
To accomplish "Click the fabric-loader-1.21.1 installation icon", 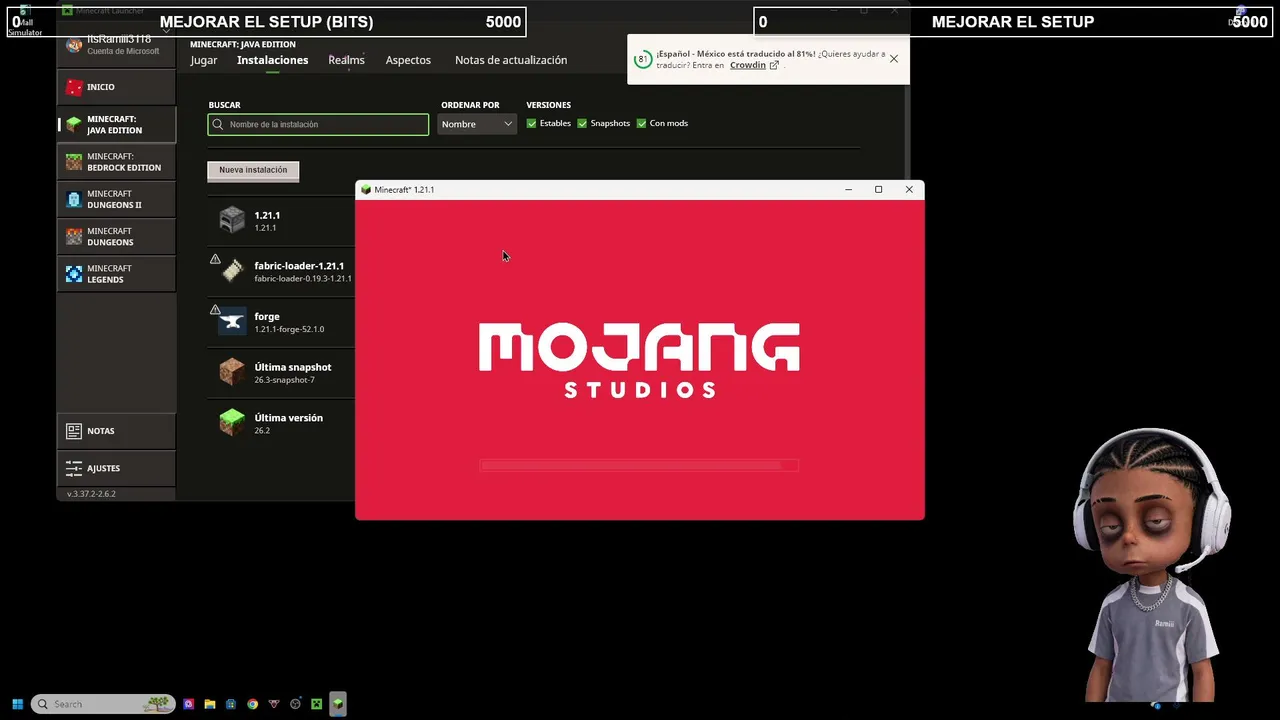I will pos(232,271).
